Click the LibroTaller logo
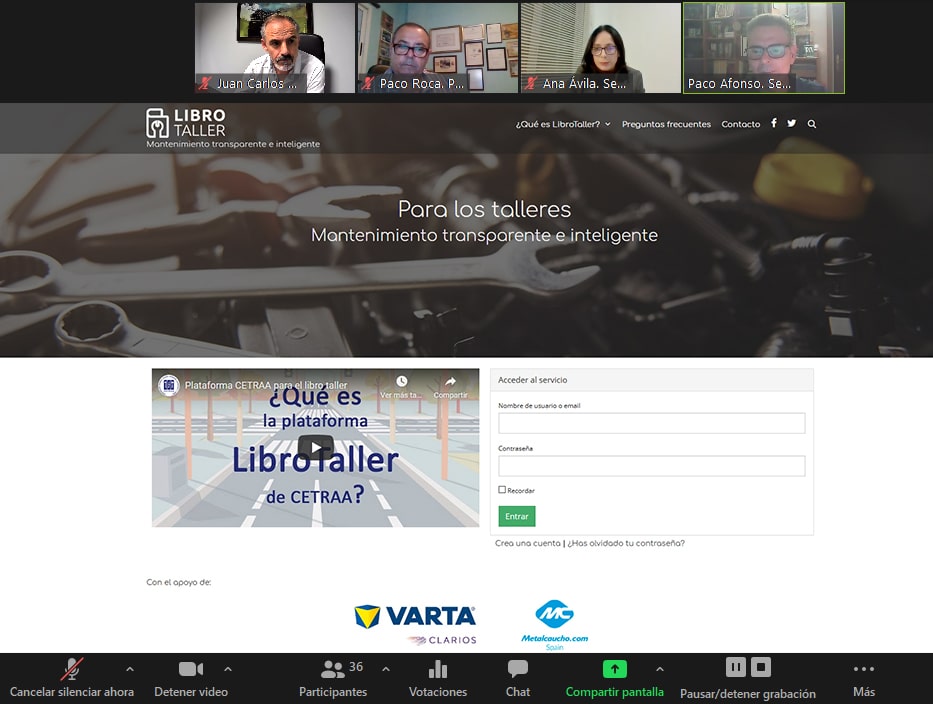This screenshot has height=704, width=933. coord(186,123)
